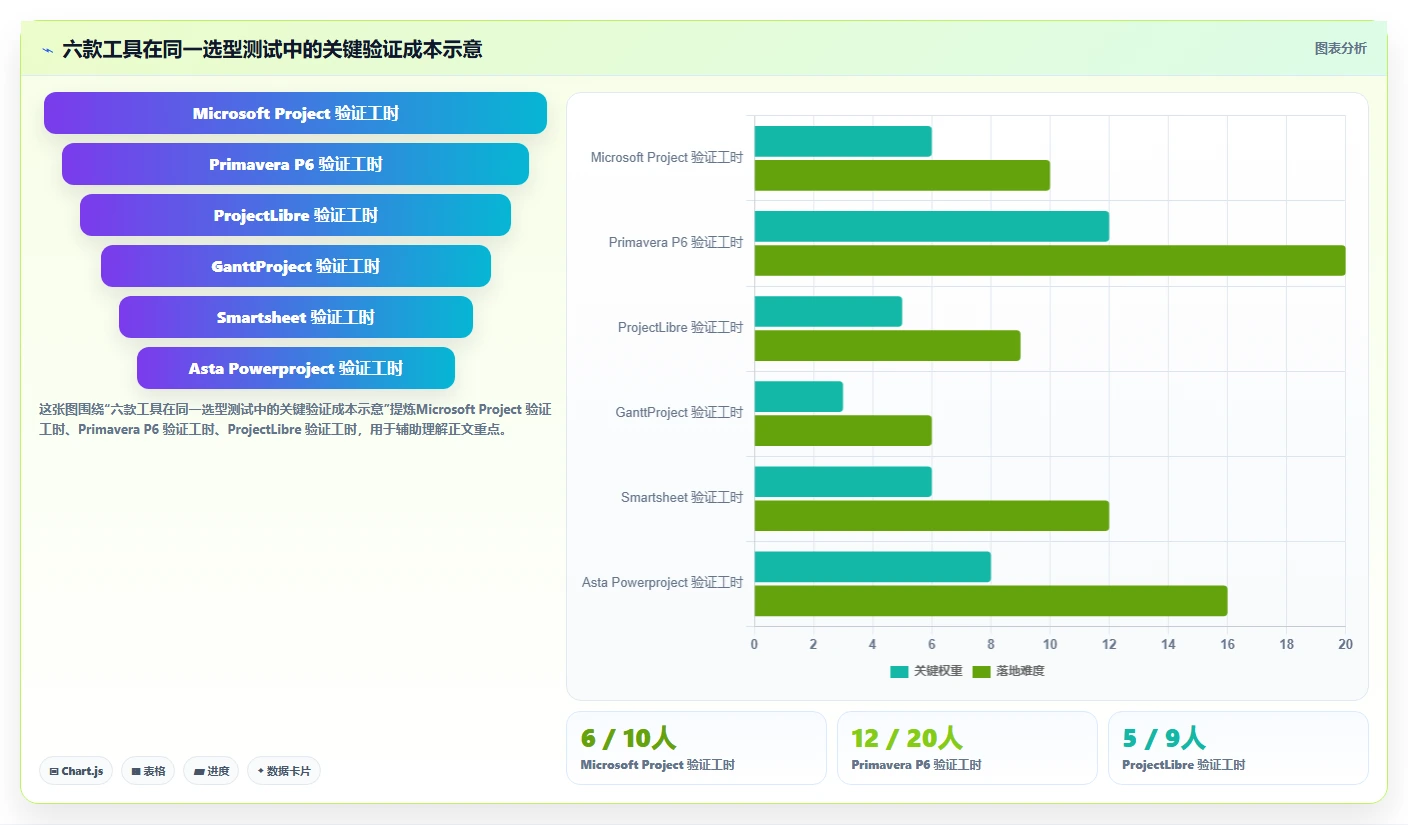This screenshot has height=825, width=1408.
Task: Click ProjectLibre's teal 关键权重 bar
Action: click(828, 311)
